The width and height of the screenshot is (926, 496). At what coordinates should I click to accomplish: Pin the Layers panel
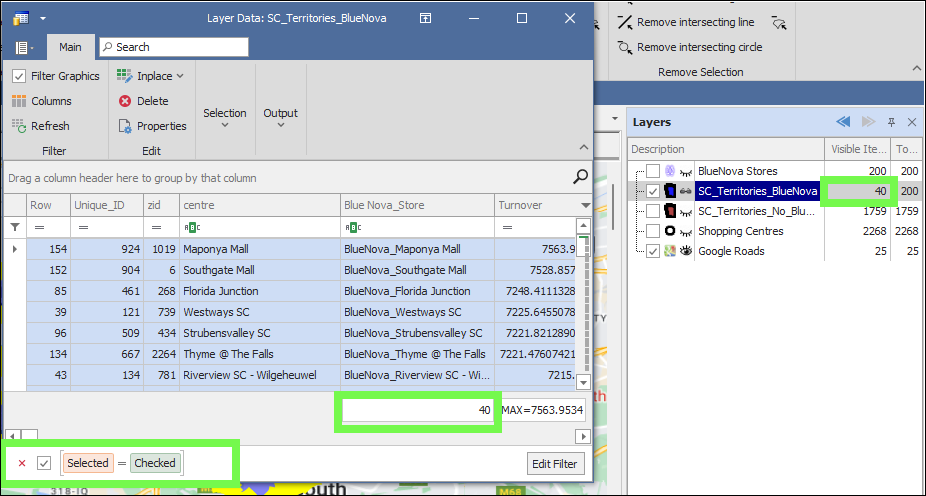(x=891, y=122)
